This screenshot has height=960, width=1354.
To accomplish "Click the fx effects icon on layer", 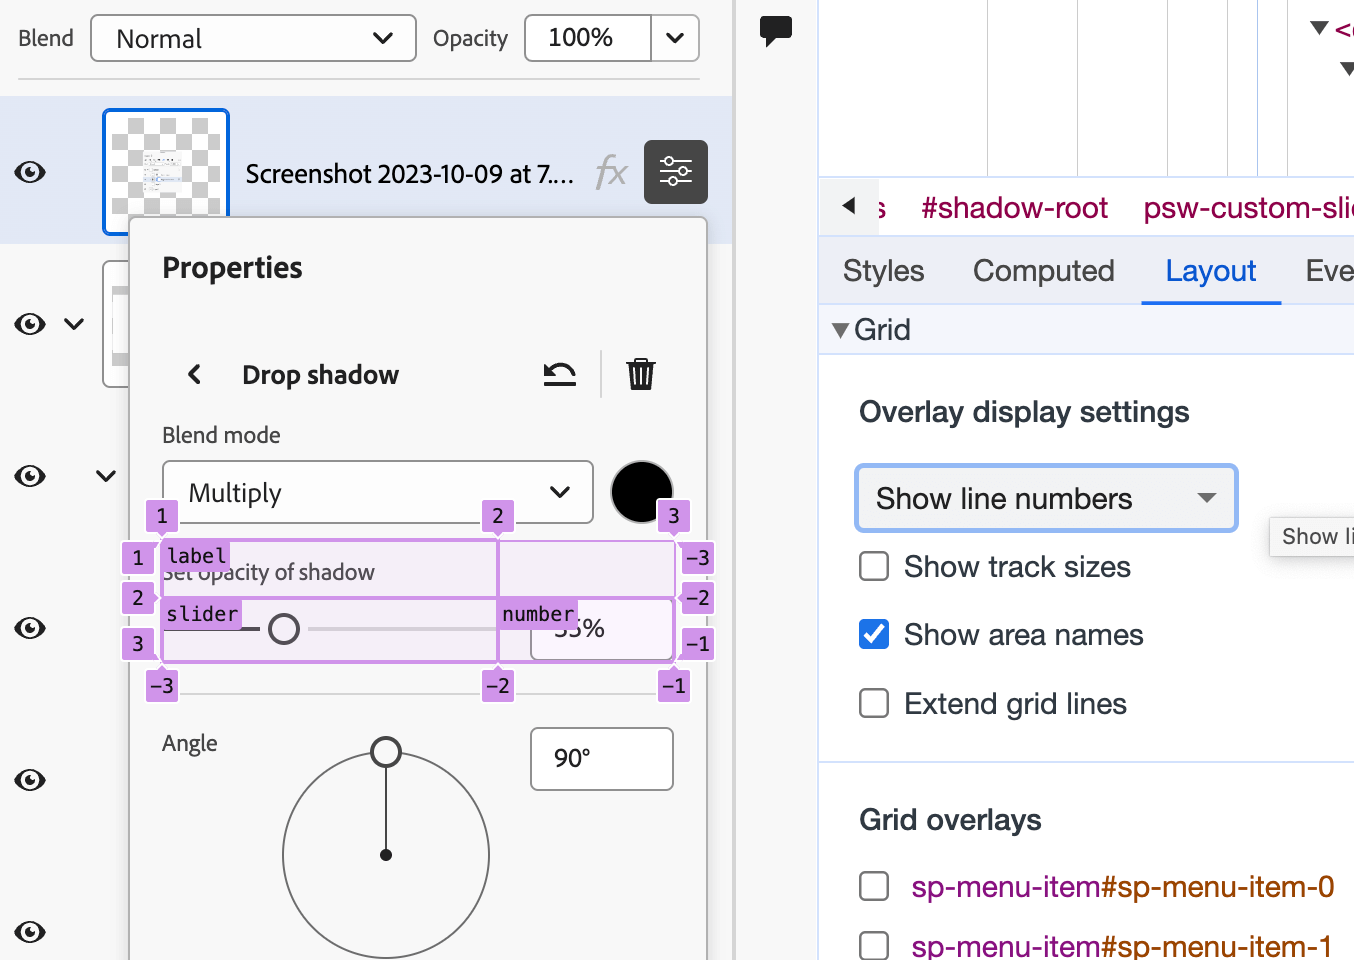I will 611,173.
